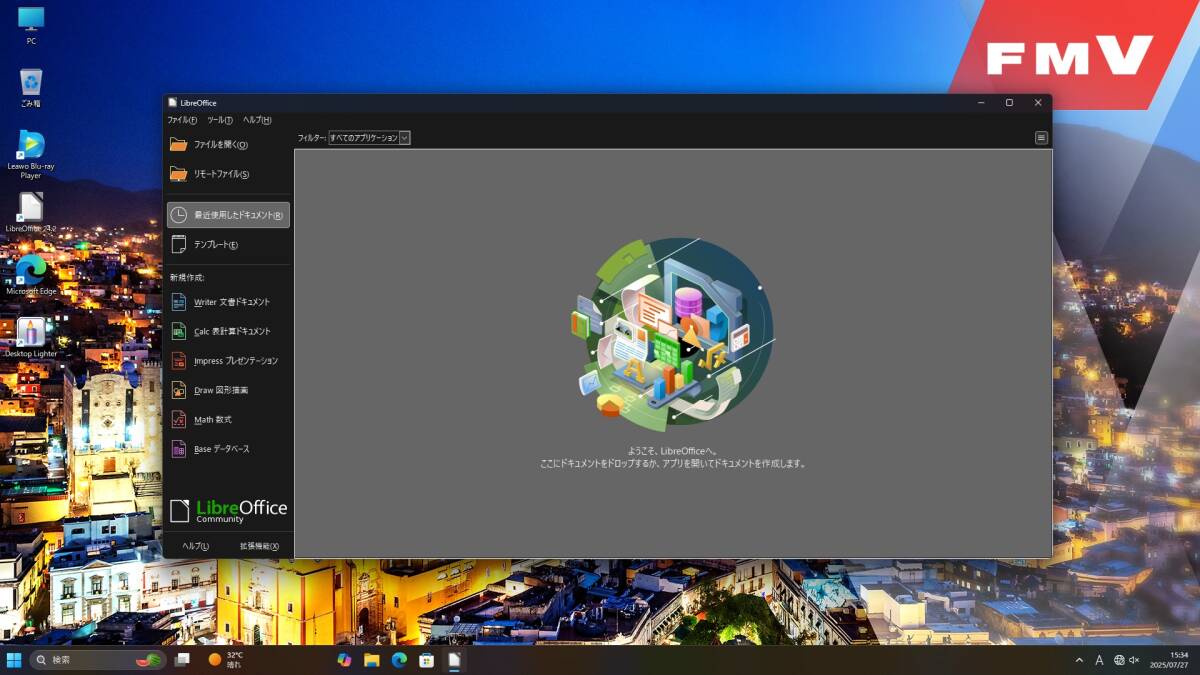1200x675 pixels.
Task: Open the テンプレート (Templates) view
Action: (228, 245)
